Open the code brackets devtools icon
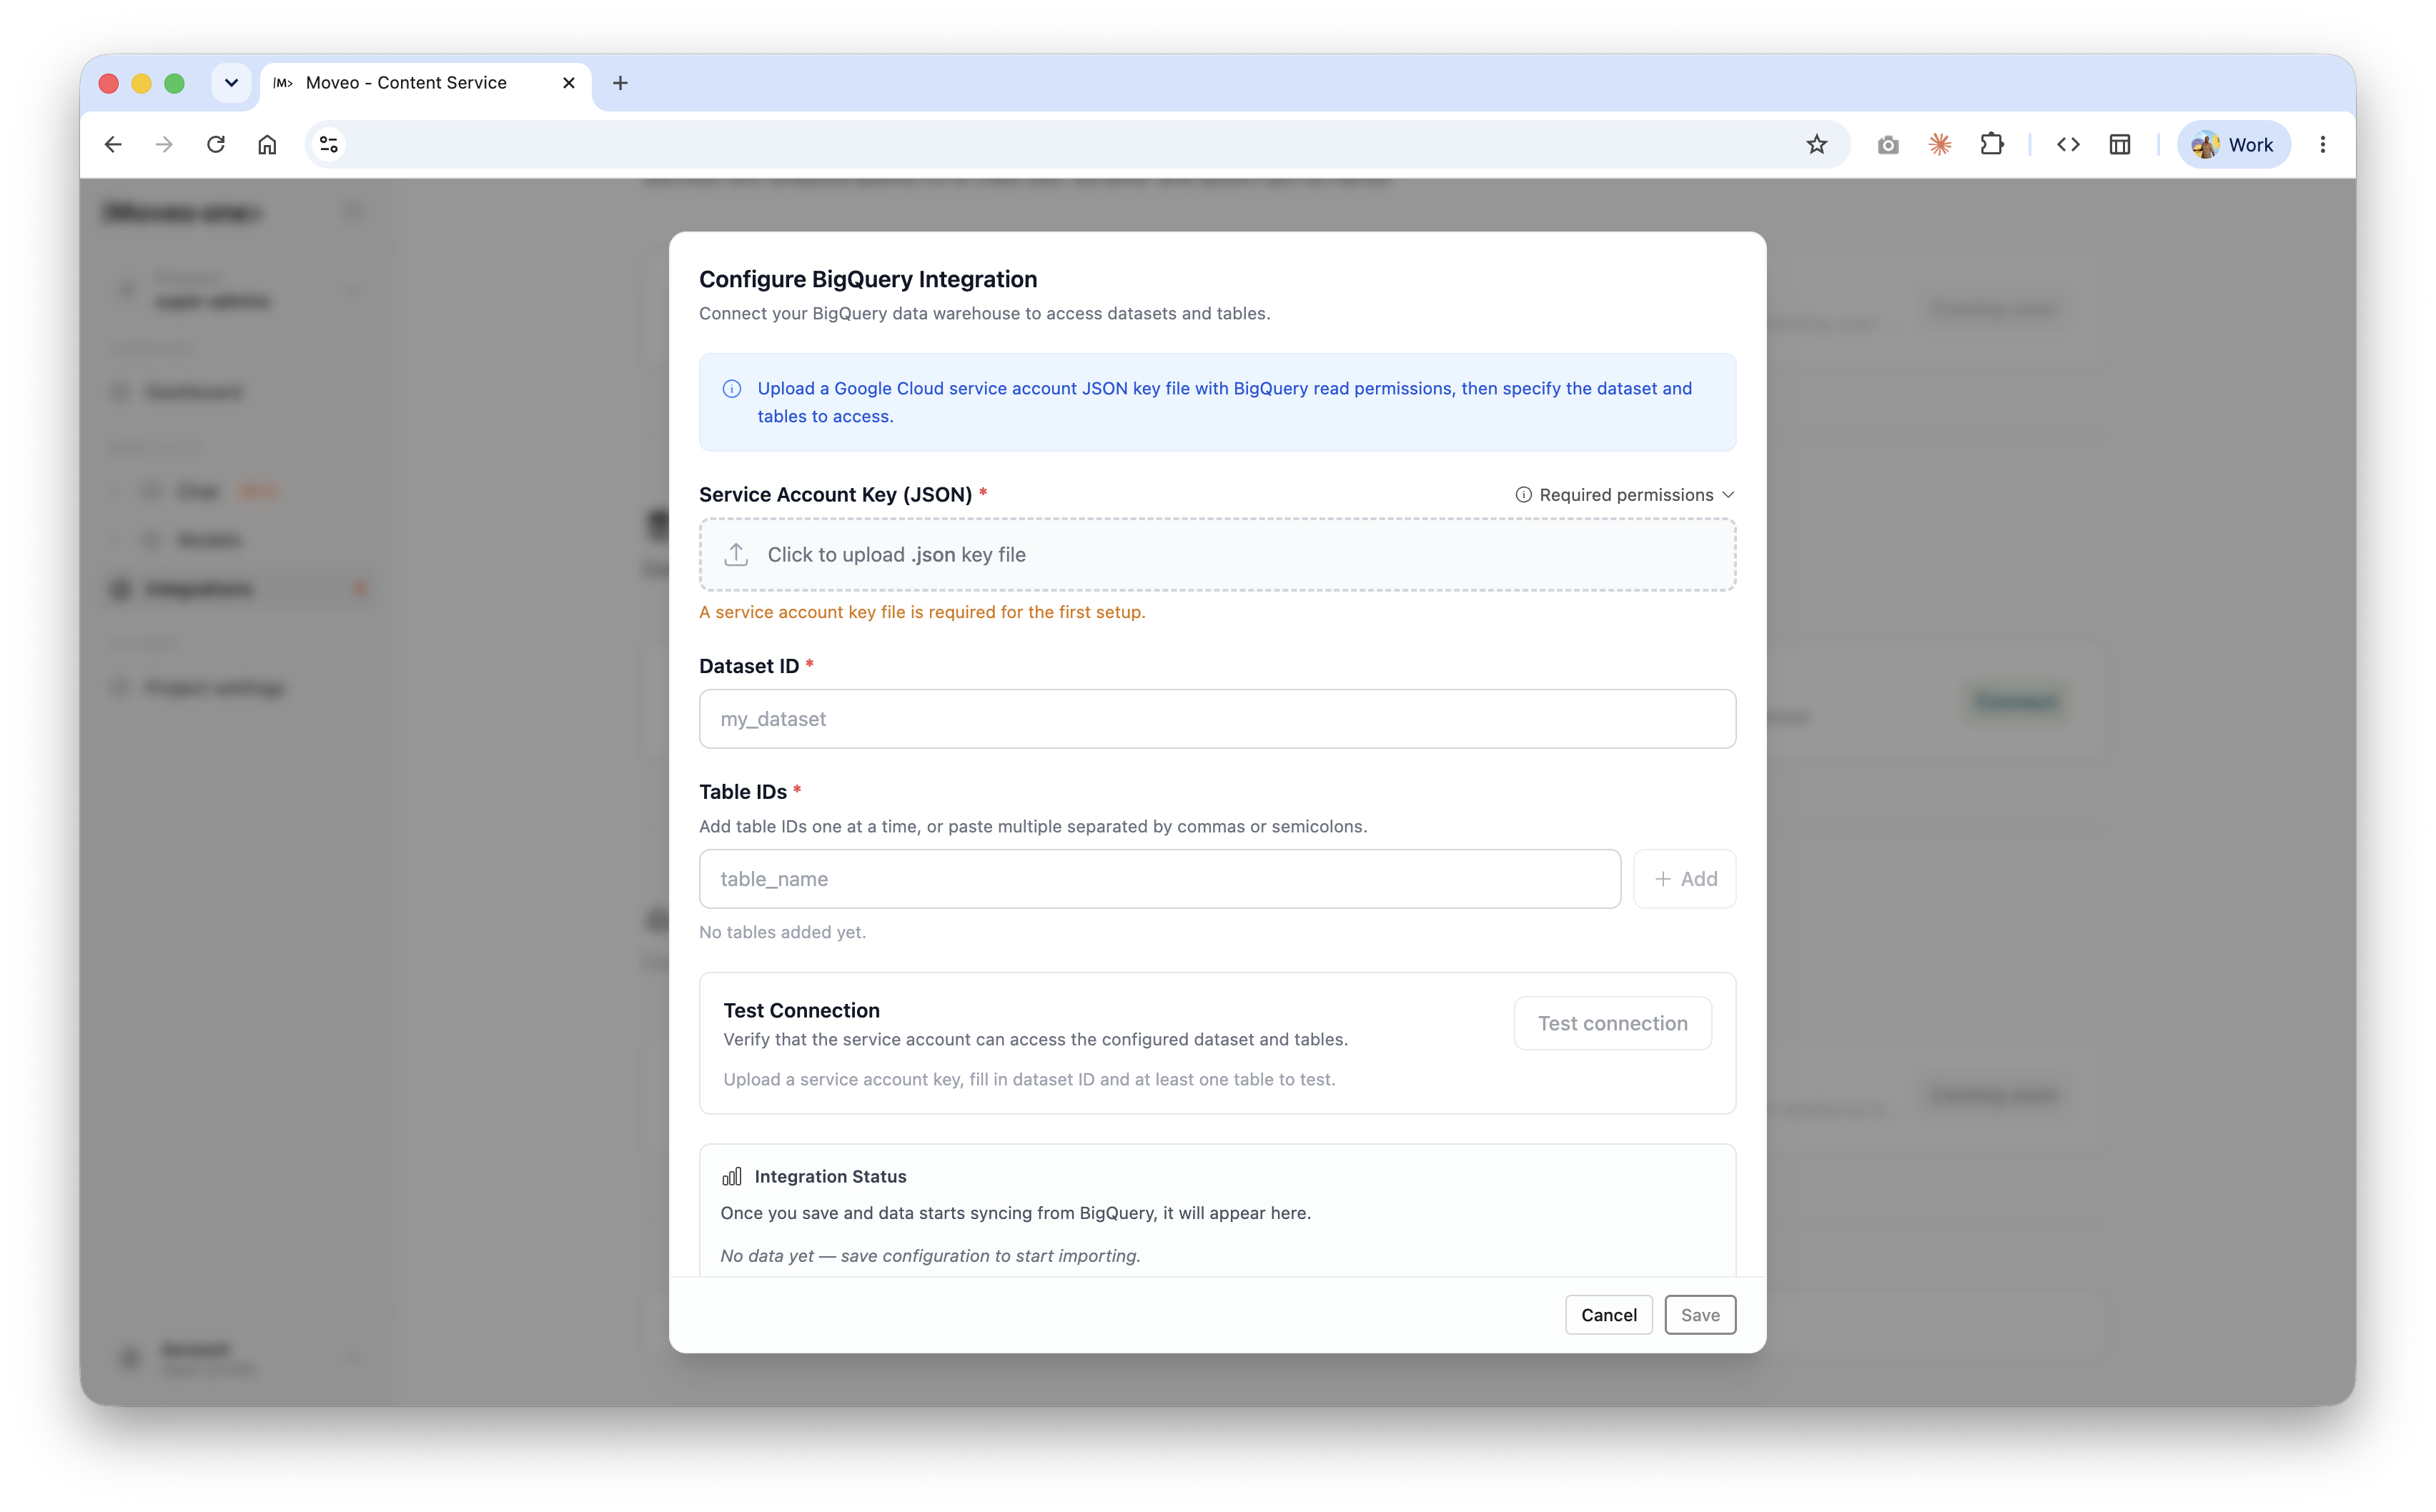 click(x=2068, y=145)
